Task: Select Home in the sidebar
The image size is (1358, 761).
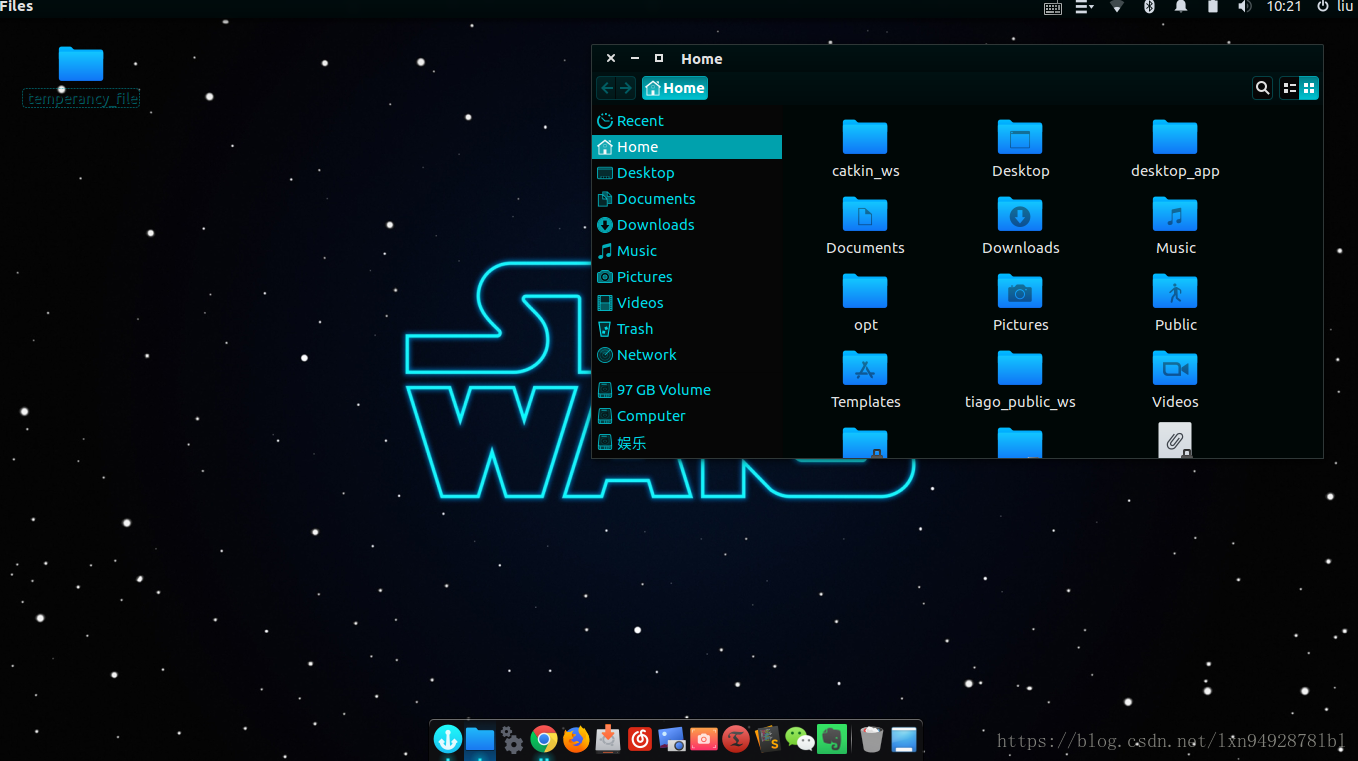Action: click(x=687, y=147)
